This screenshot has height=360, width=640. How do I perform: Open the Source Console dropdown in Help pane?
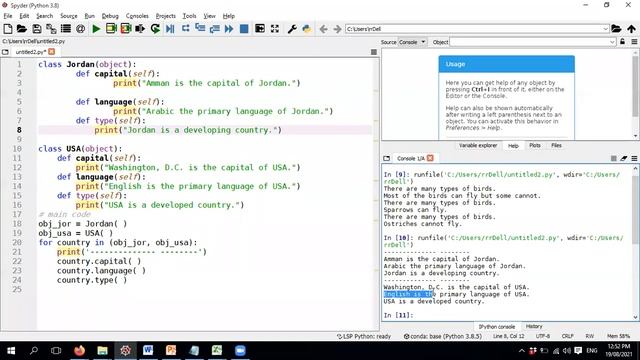click(x=412, y=42)
